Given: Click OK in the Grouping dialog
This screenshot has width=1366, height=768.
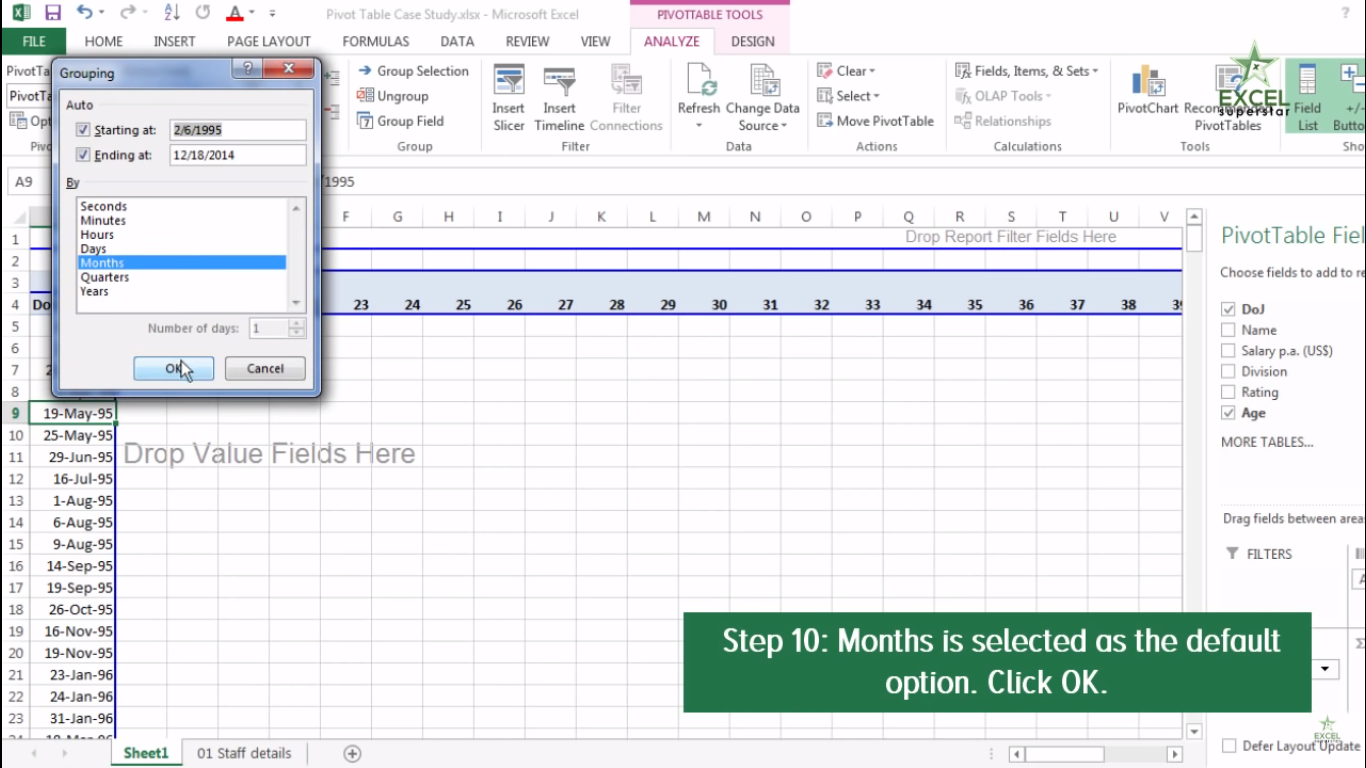Looking at the screenshot, I should [x=174, y=369].
